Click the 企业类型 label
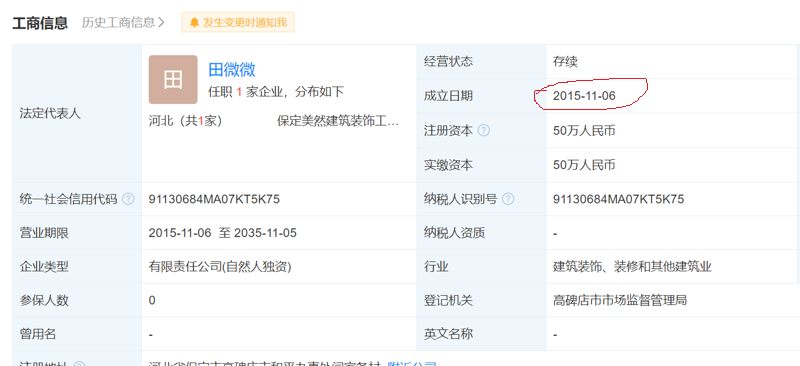Screen dimensions: 800x366 pos(44,266)
